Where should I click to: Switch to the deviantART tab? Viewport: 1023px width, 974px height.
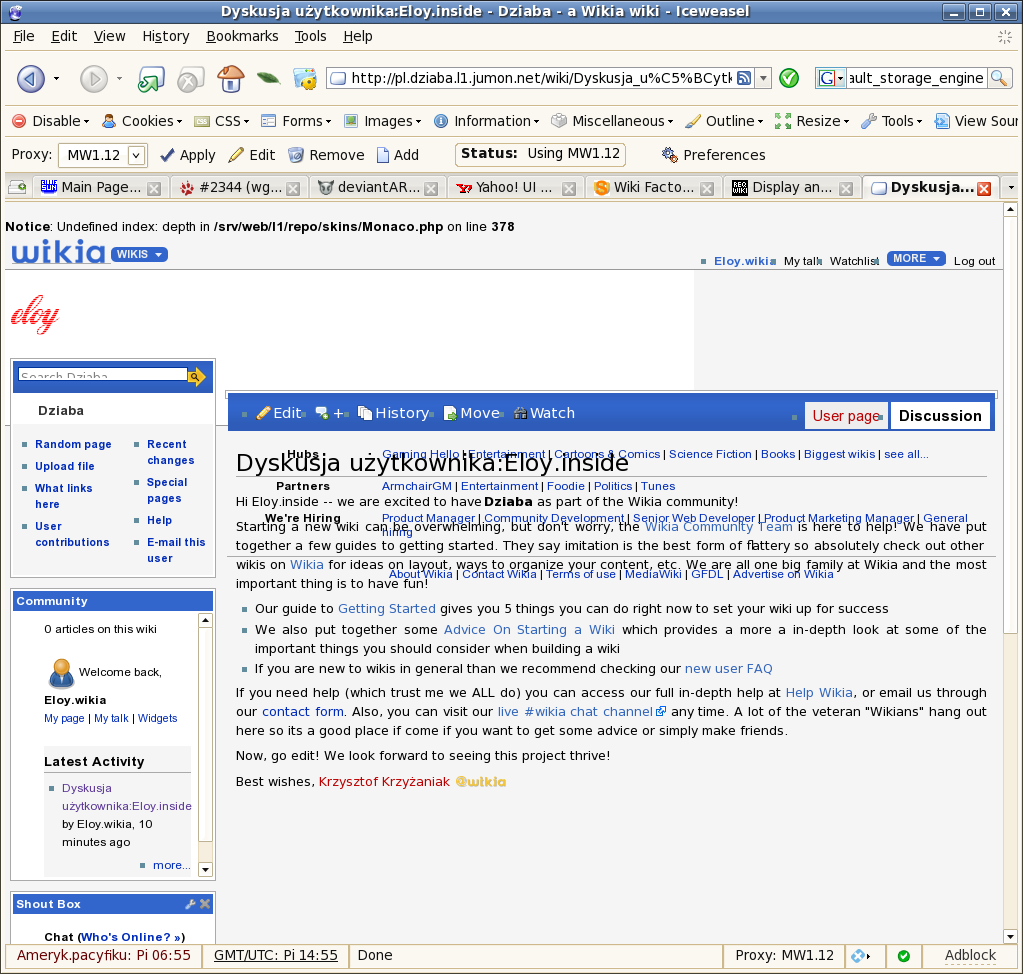pyautogui.click(x=378, y=187)
